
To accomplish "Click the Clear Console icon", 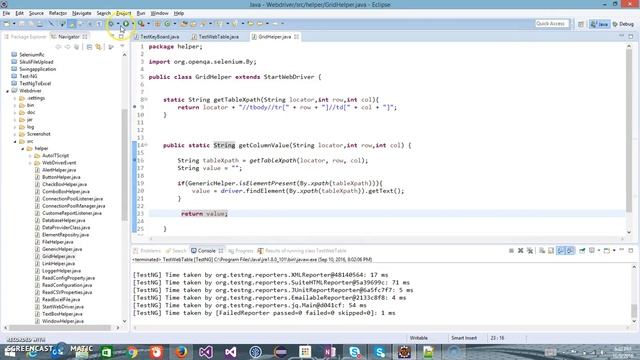I will click(542, 251).
